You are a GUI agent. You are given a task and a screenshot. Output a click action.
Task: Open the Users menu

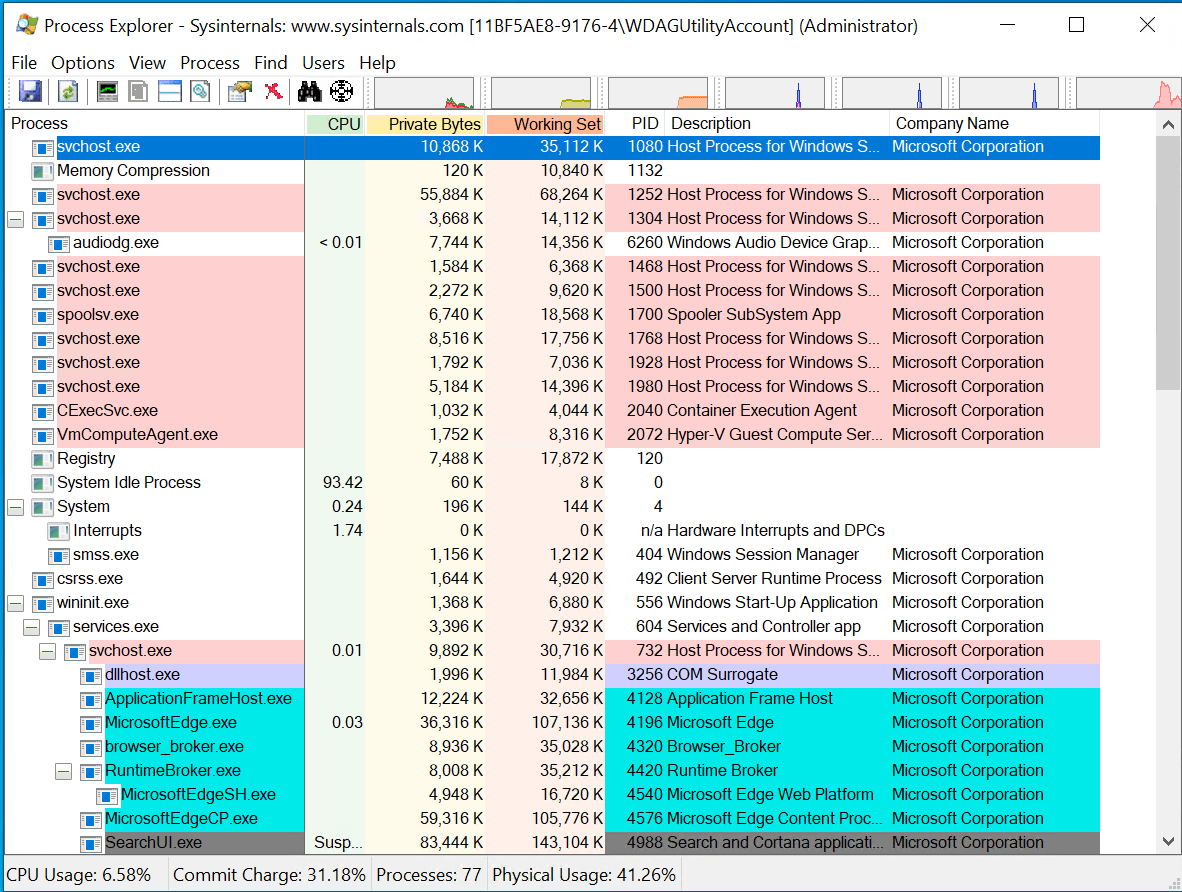point(323,63)
